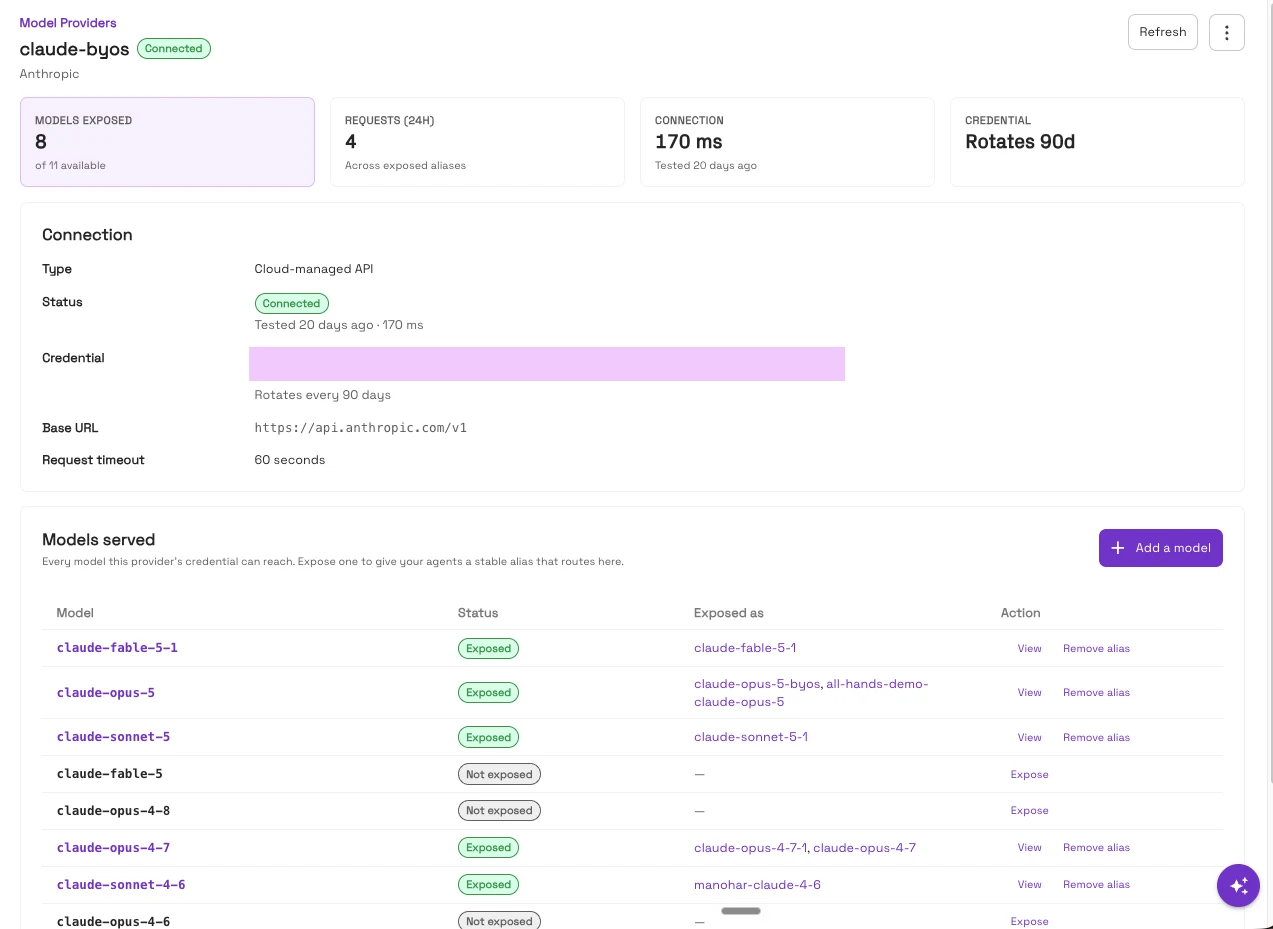This screenshot has width=1273, height=929.
Task: Select the Credential Rotates 90d card
Action: tap(1097, 142)
